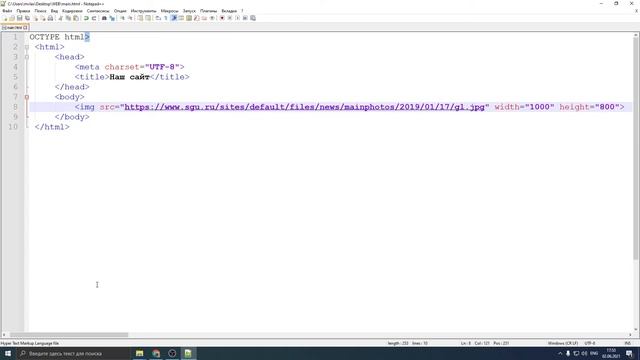The width and height of the screenshot is (640, 360).
Task: Open the Запуск menu
Action: [189, 11]
